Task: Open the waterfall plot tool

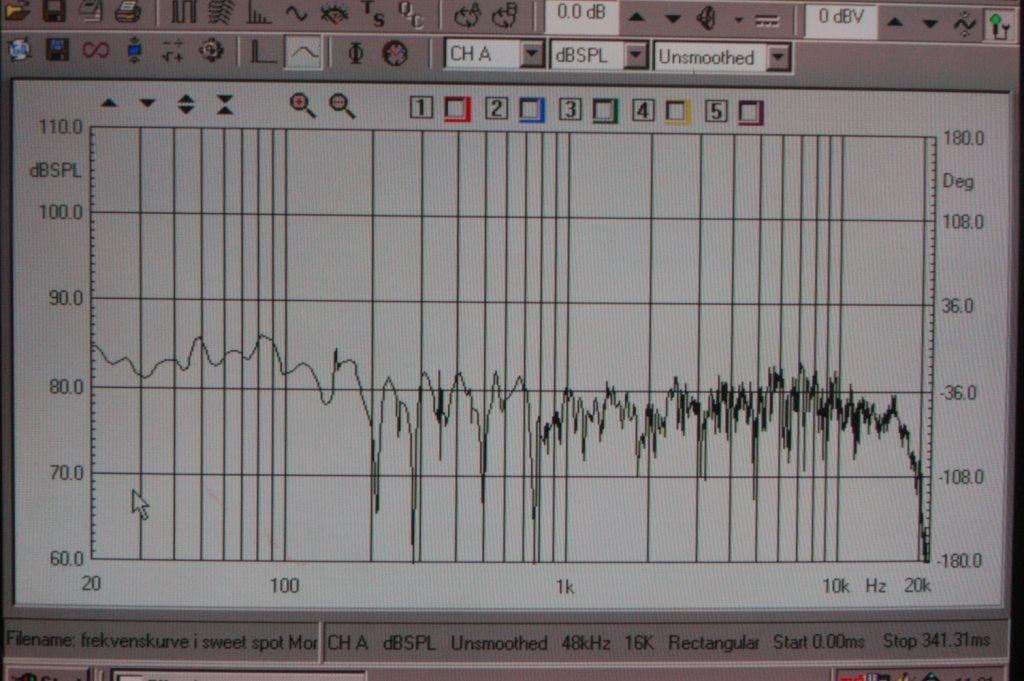Action: (221, 12)
